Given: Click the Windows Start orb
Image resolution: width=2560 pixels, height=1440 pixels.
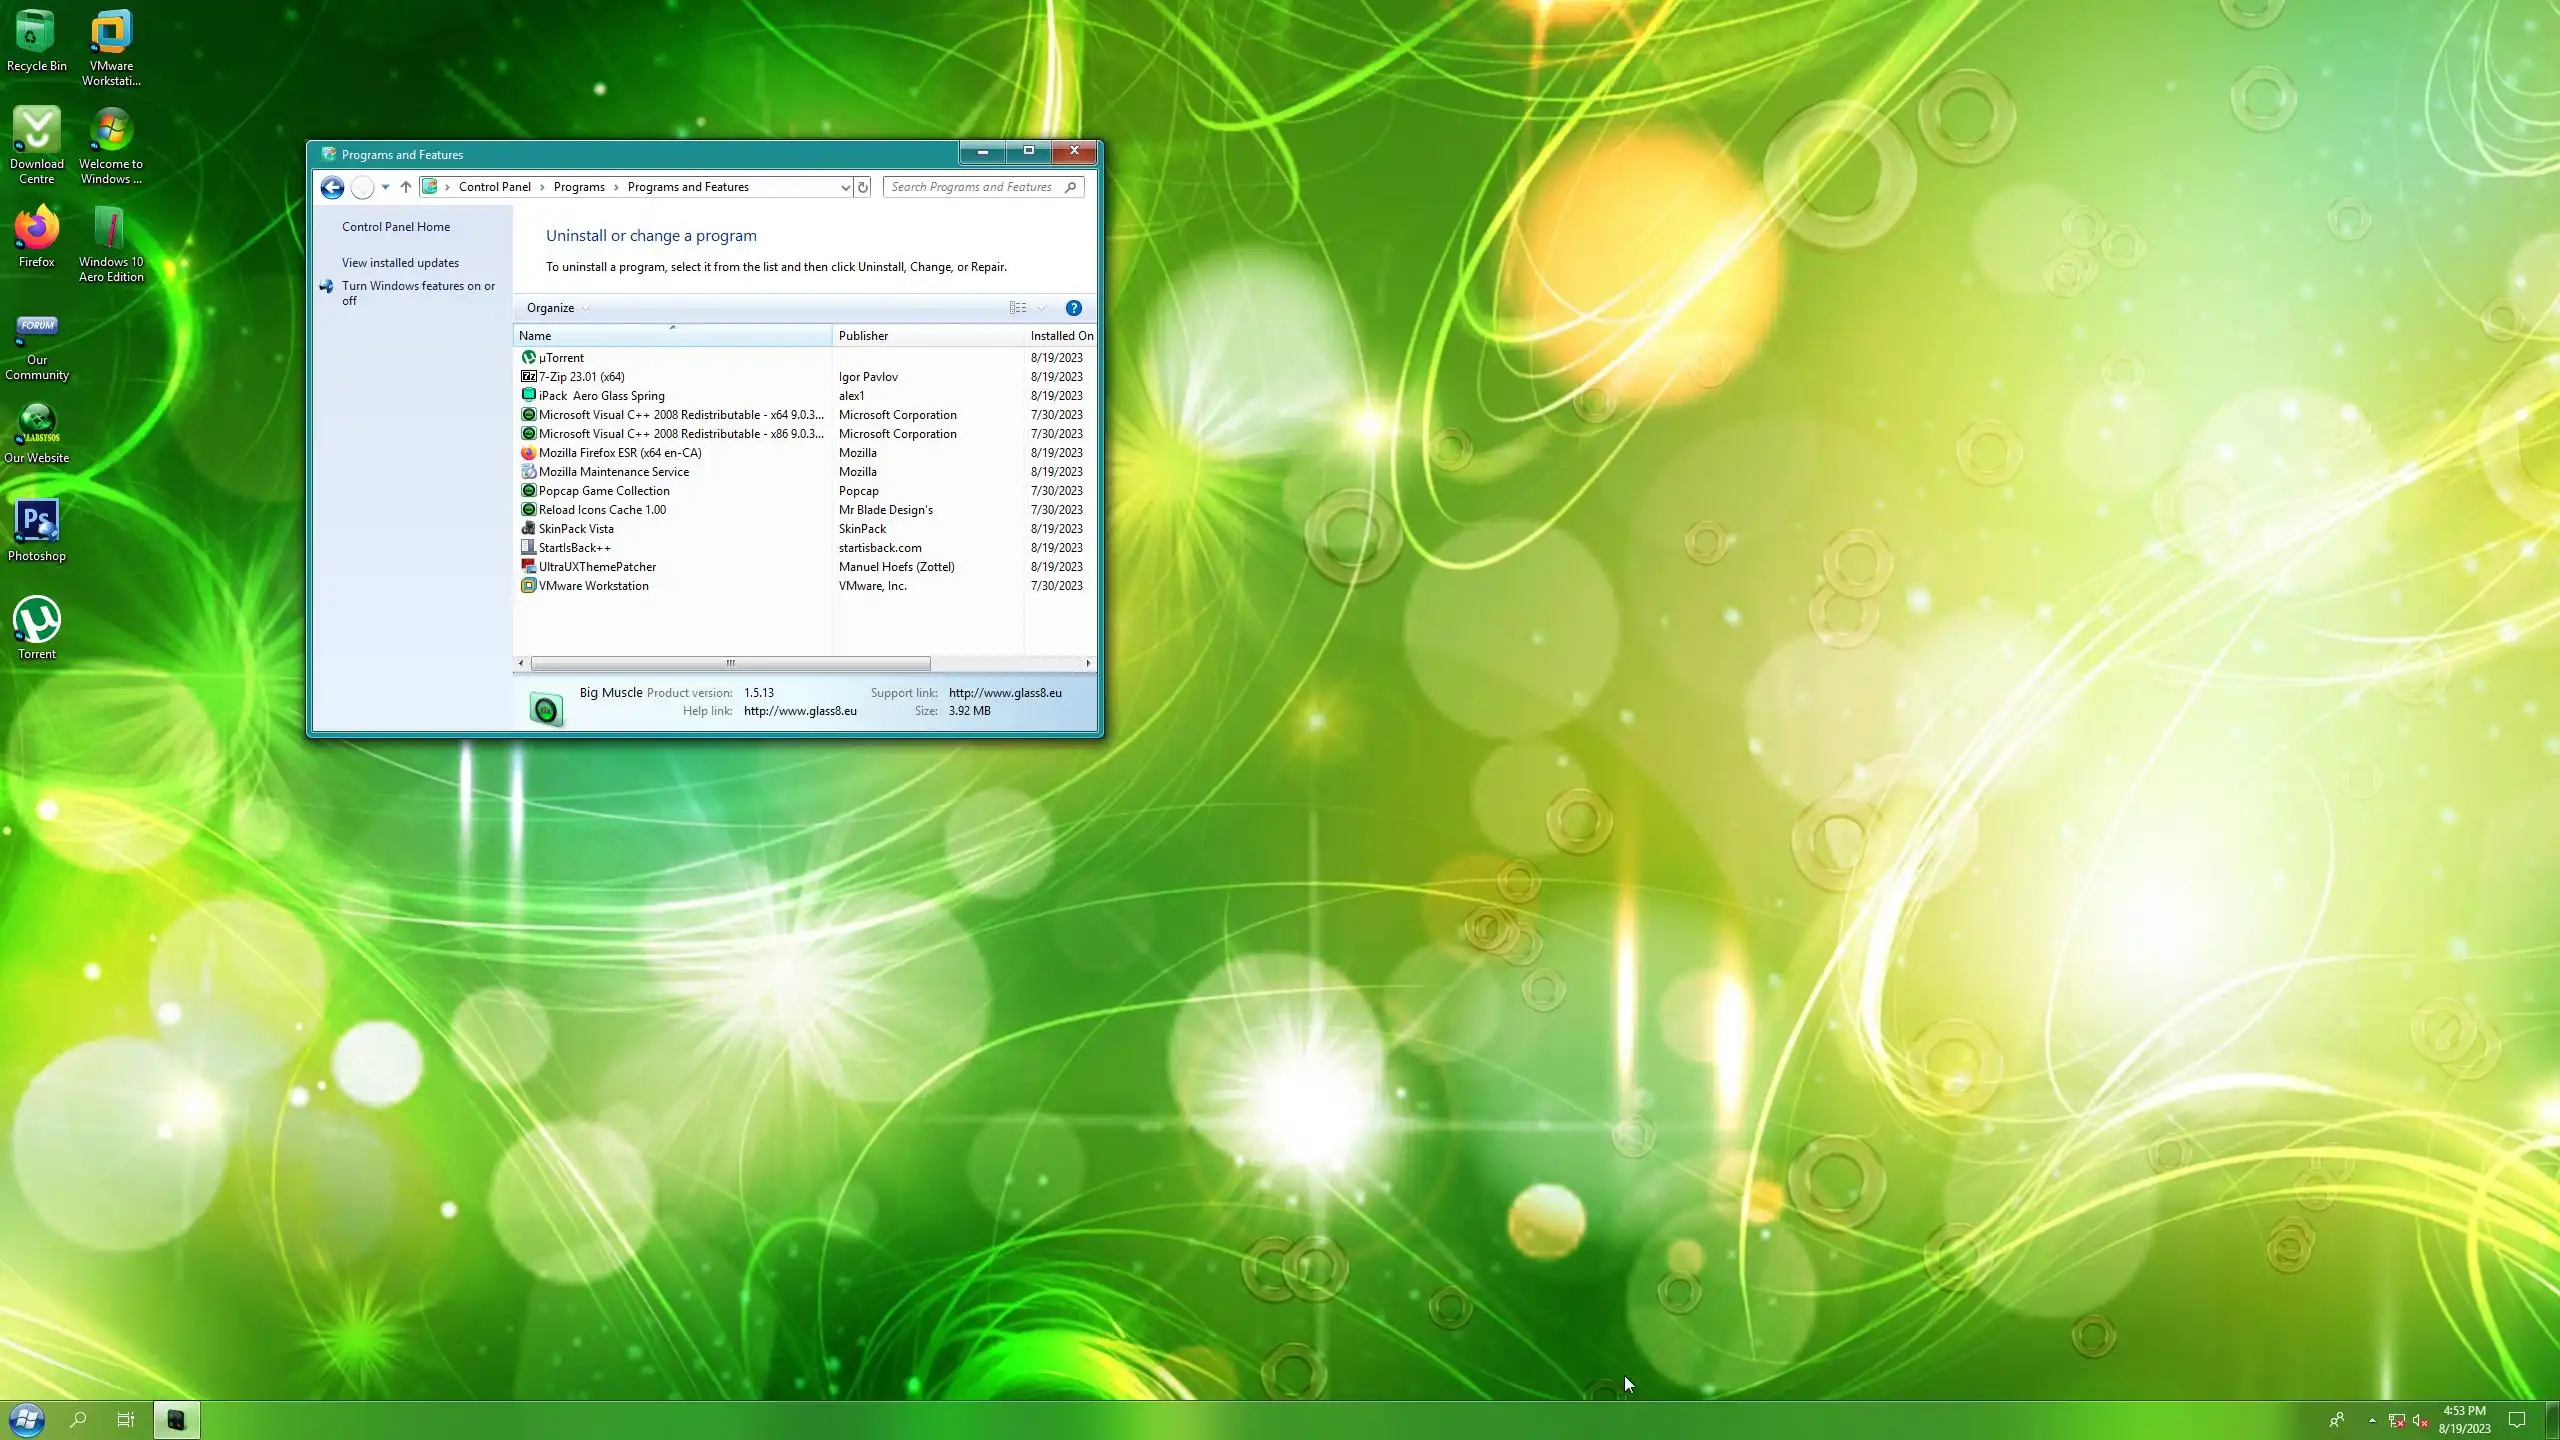Looking at the screenshot, I should click(x=27, y=1419).
